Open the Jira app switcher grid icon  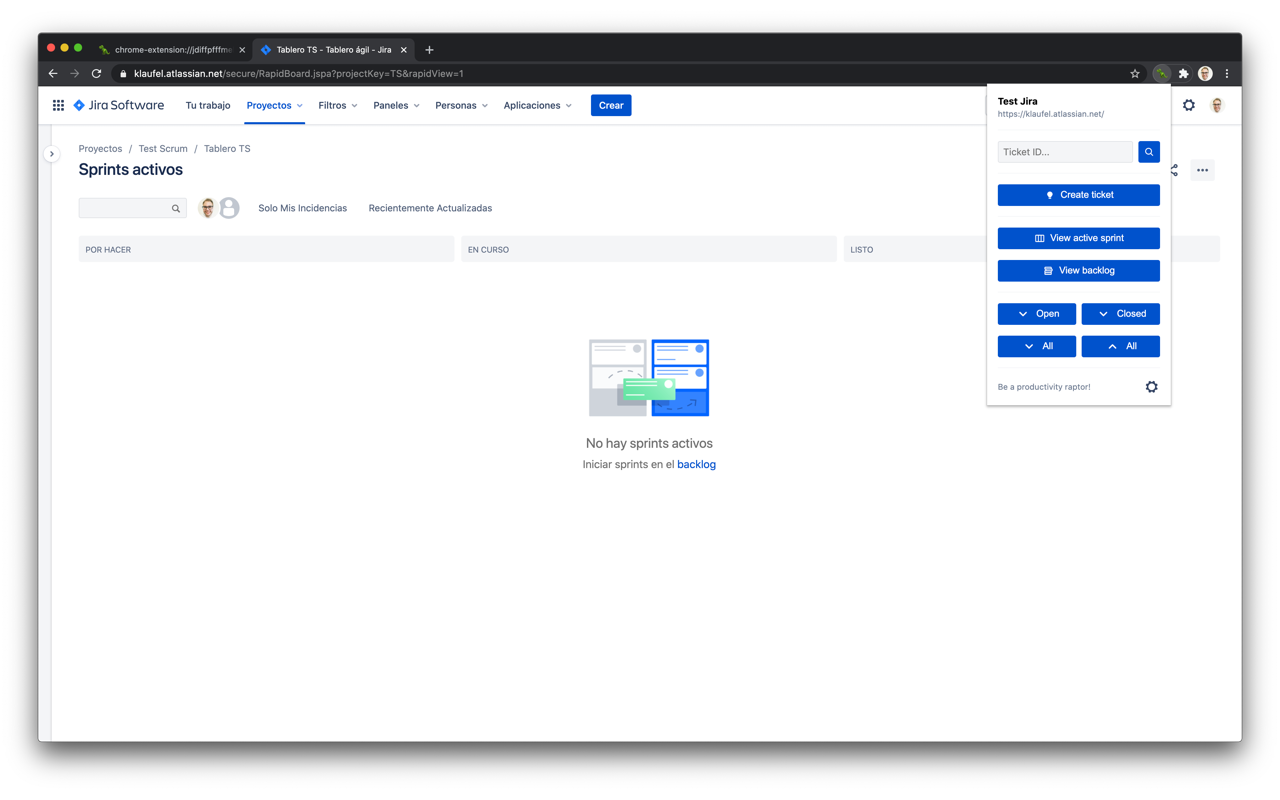pyautogui.click(x=58, y=105)
